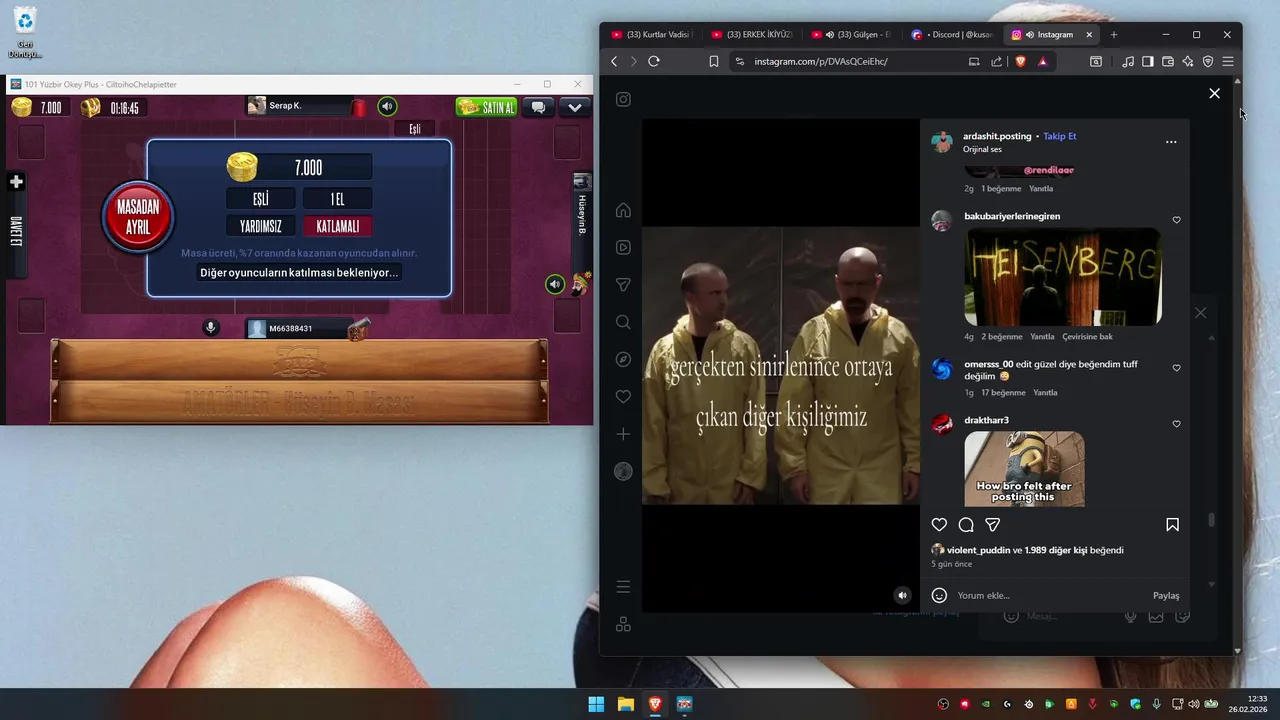Mute the speaker next to Hüseyin B.
Viewport: 1280px width, 720px height.
point(555,284)
